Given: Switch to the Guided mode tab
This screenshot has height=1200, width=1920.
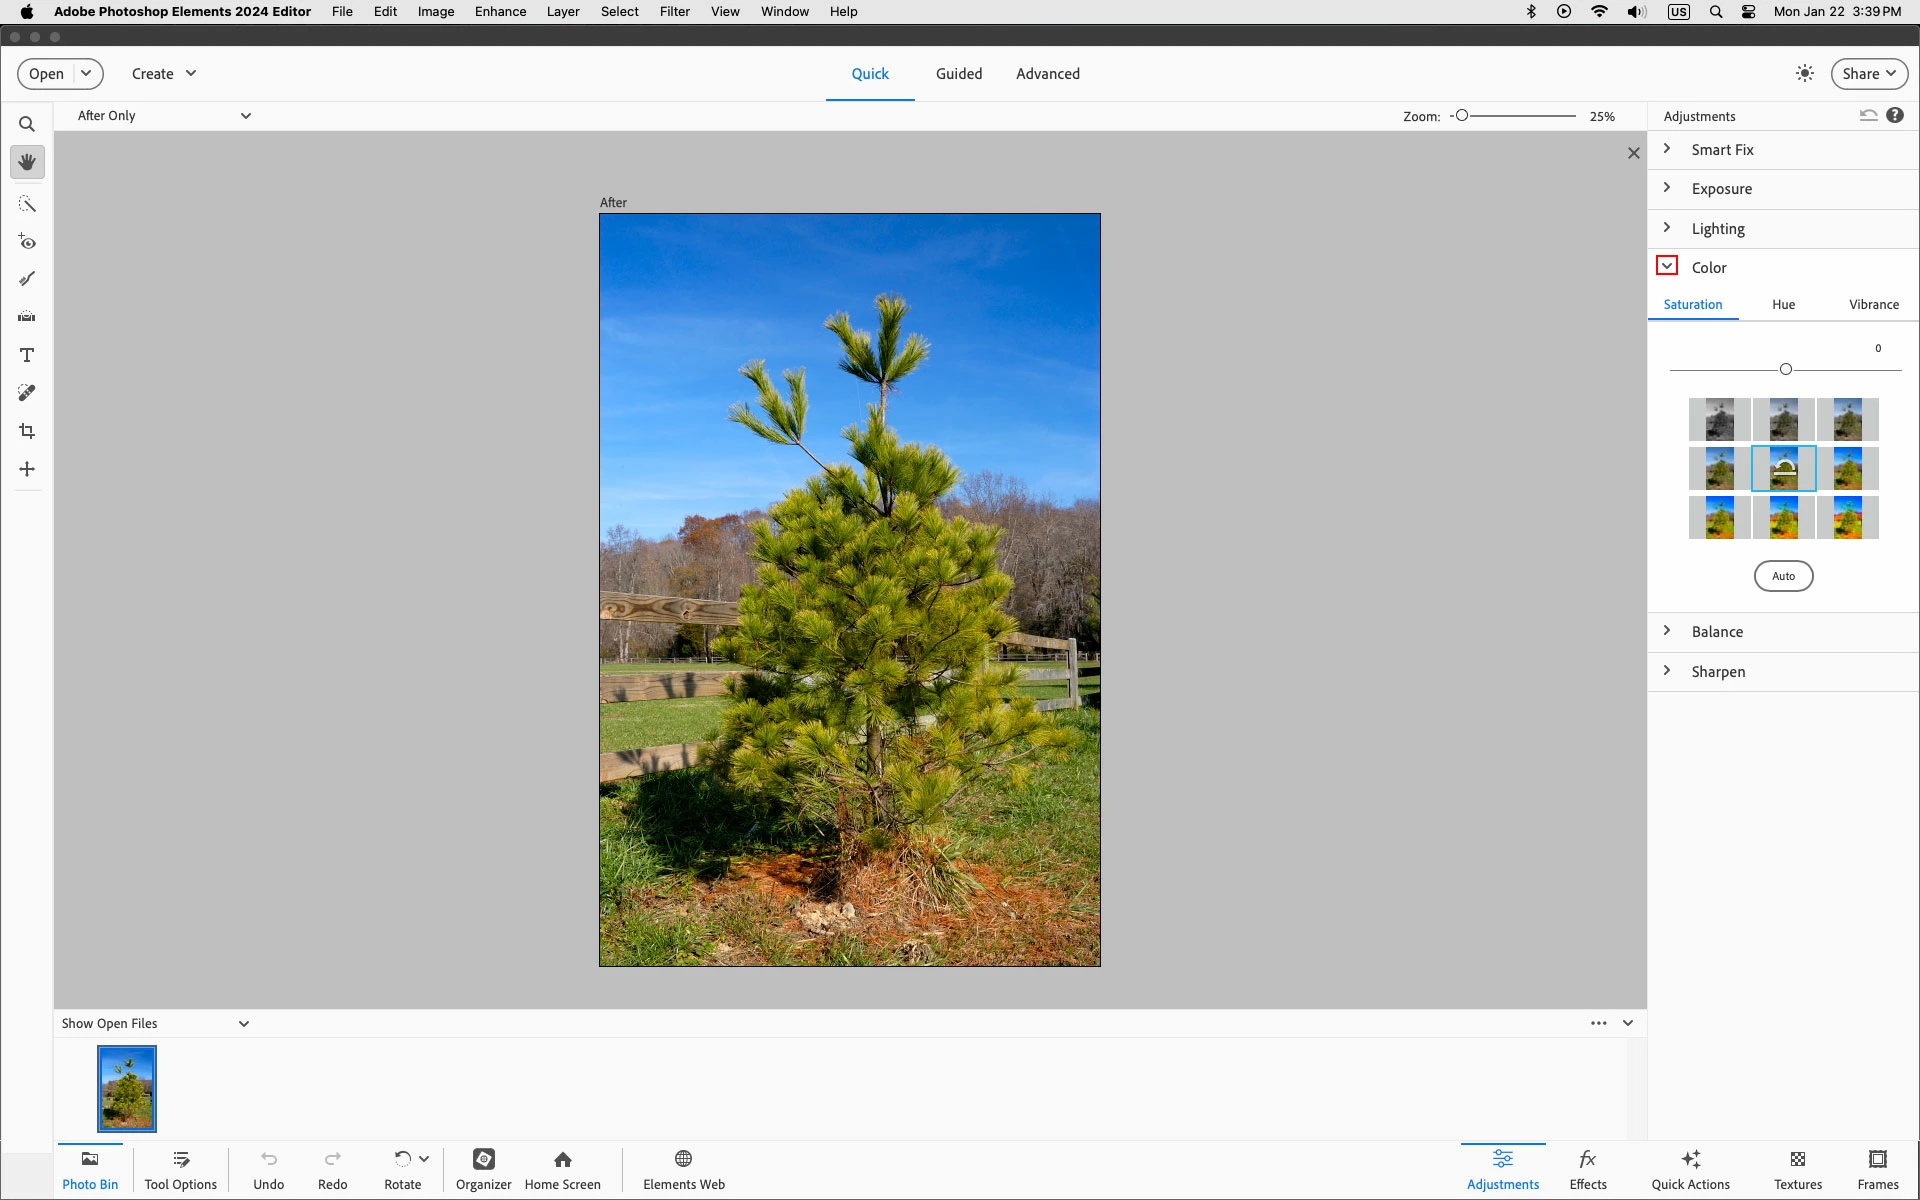Looking at the screenshot, I should point(958,74).
